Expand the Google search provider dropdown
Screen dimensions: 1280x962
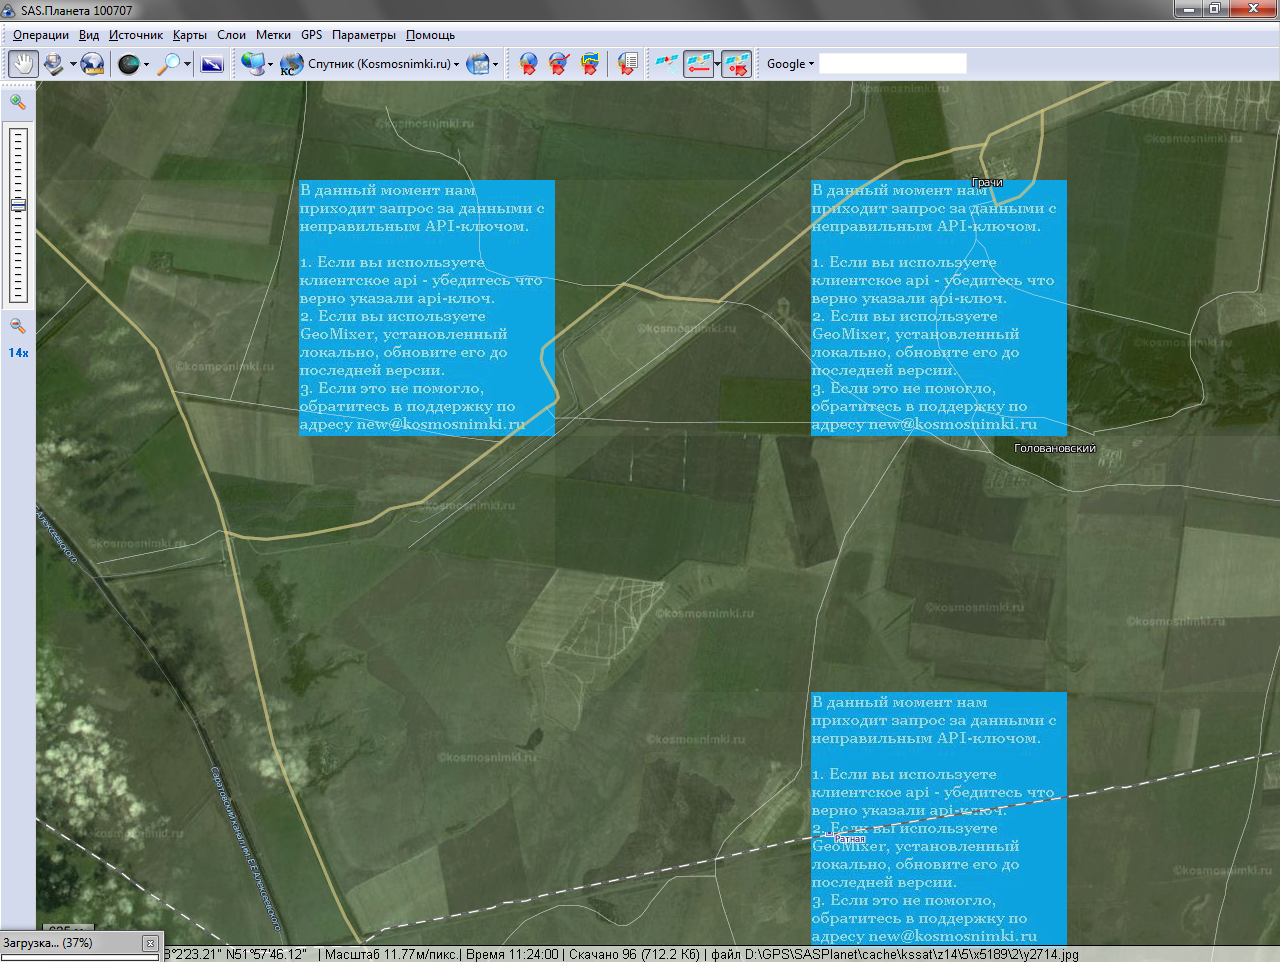(790, 64)
